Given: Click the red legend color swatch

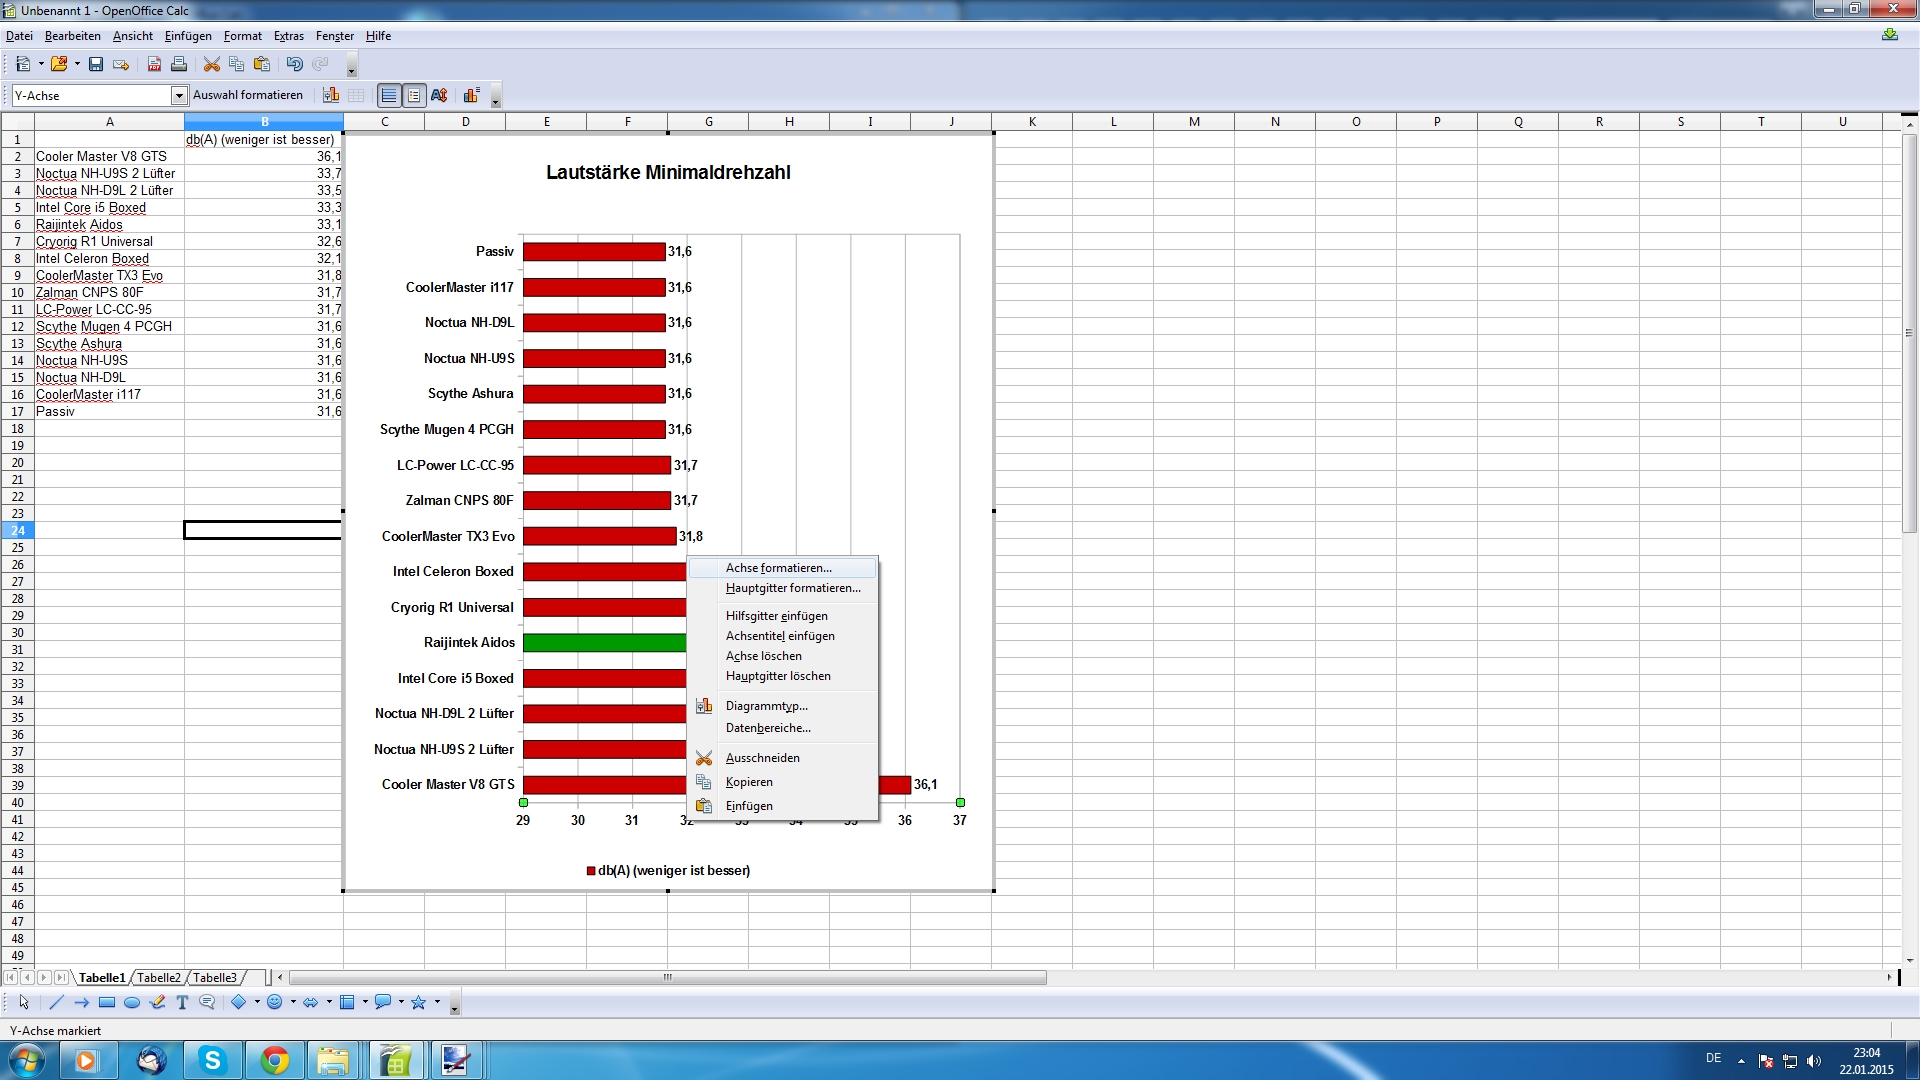Looking at the screenshot, I should coord(591,871).
